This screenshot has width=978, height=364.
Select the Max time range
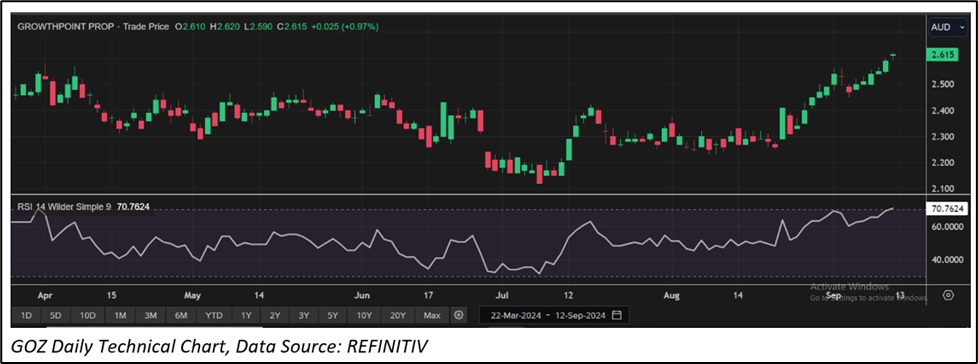pos(432,316)
